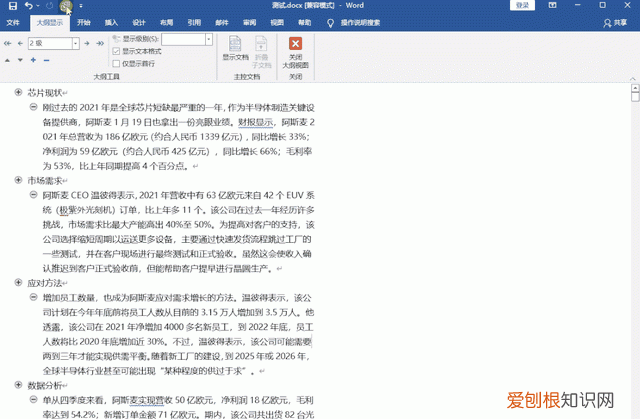This screenshot has height=419, width=640.
Task: Click the underlined words 财报显示
Action: [256, 122]
